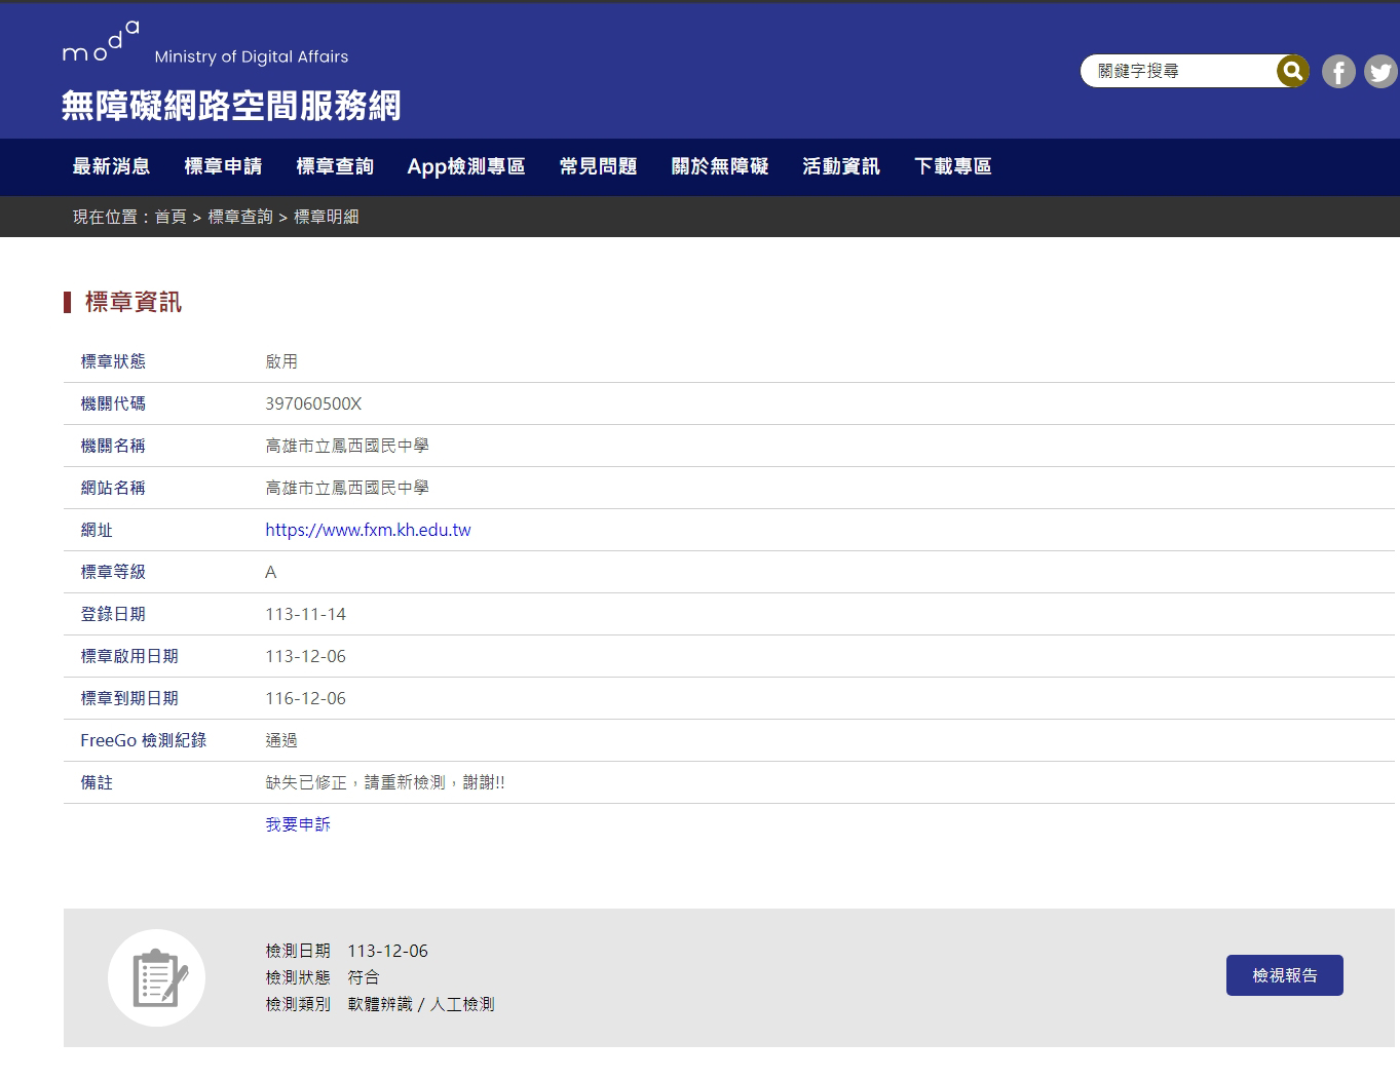Open the Twitter social icon
This screenshot has width=1400, height=1079.
(1381, 71)
